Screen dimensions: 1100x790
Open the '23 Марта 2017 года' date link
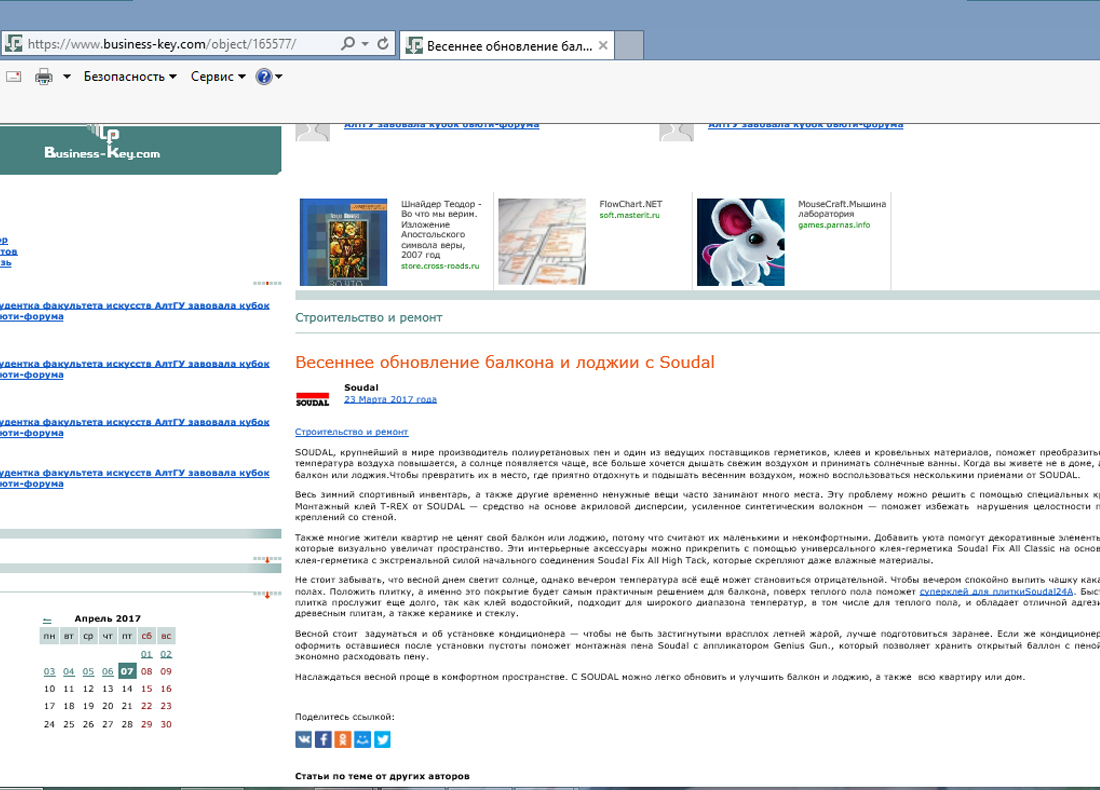coord(390,399)
